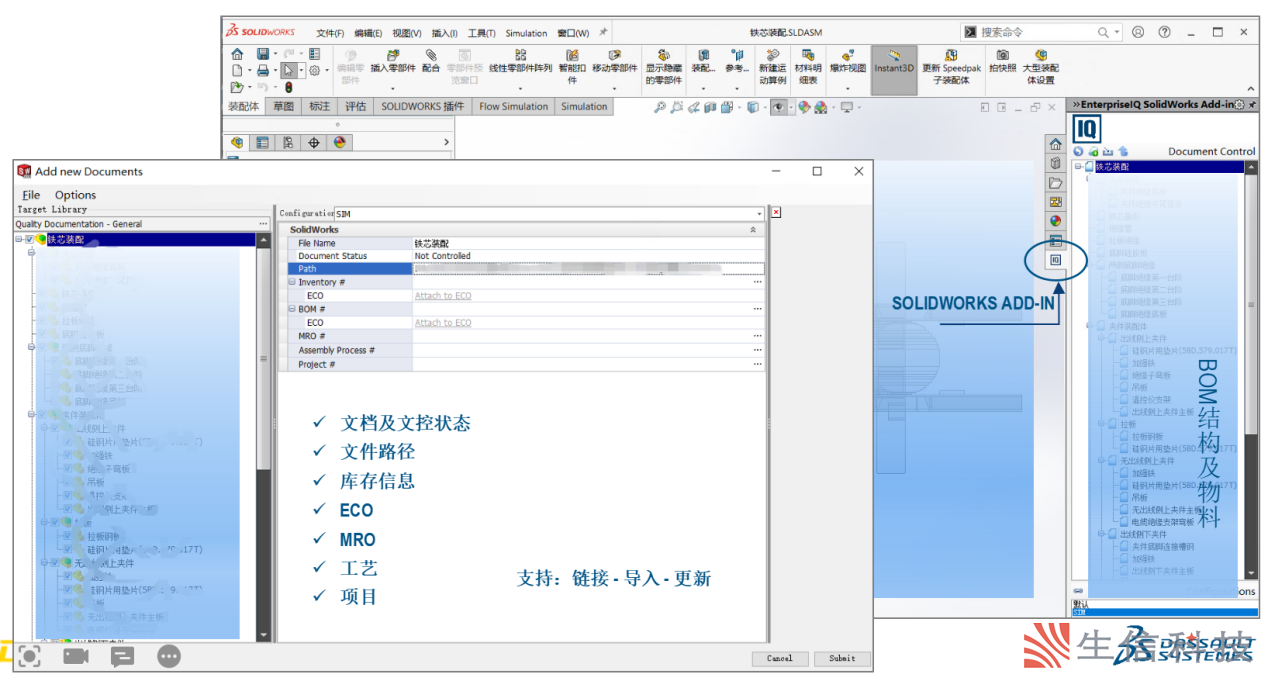
Task: Collapse the BOM # row group
Action: pyautogui.click(x=292, y=310)
